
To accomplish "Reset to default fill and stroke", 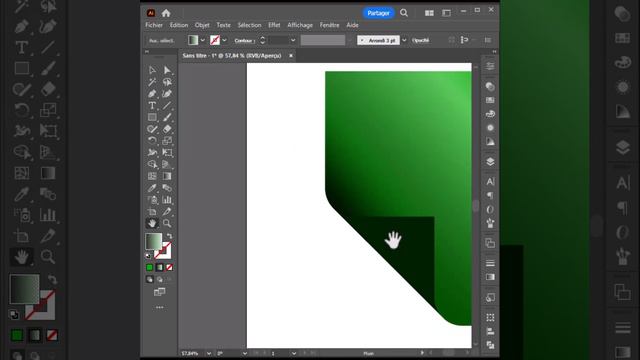I will (148, 256).
